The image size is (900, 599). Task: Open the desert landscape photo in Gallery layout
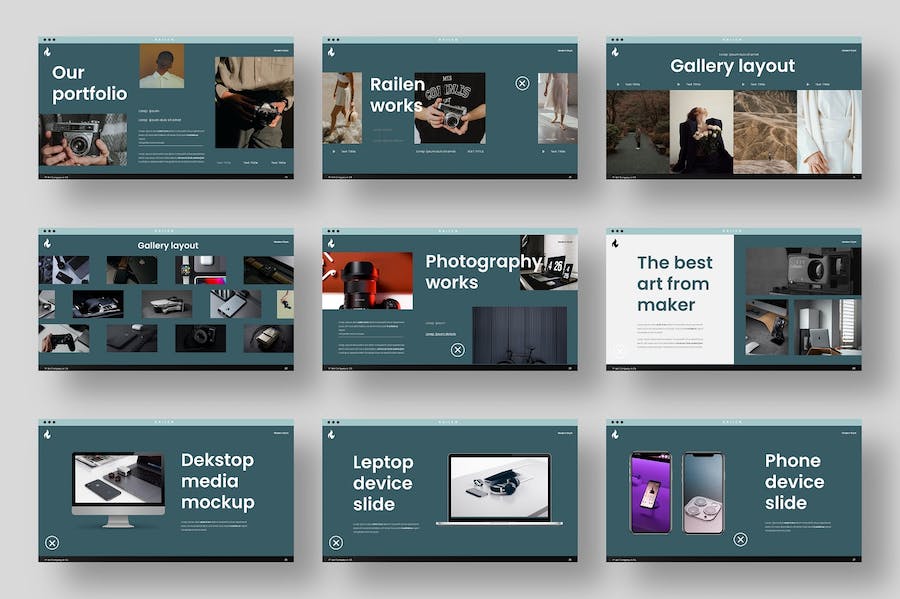(765, 132)
